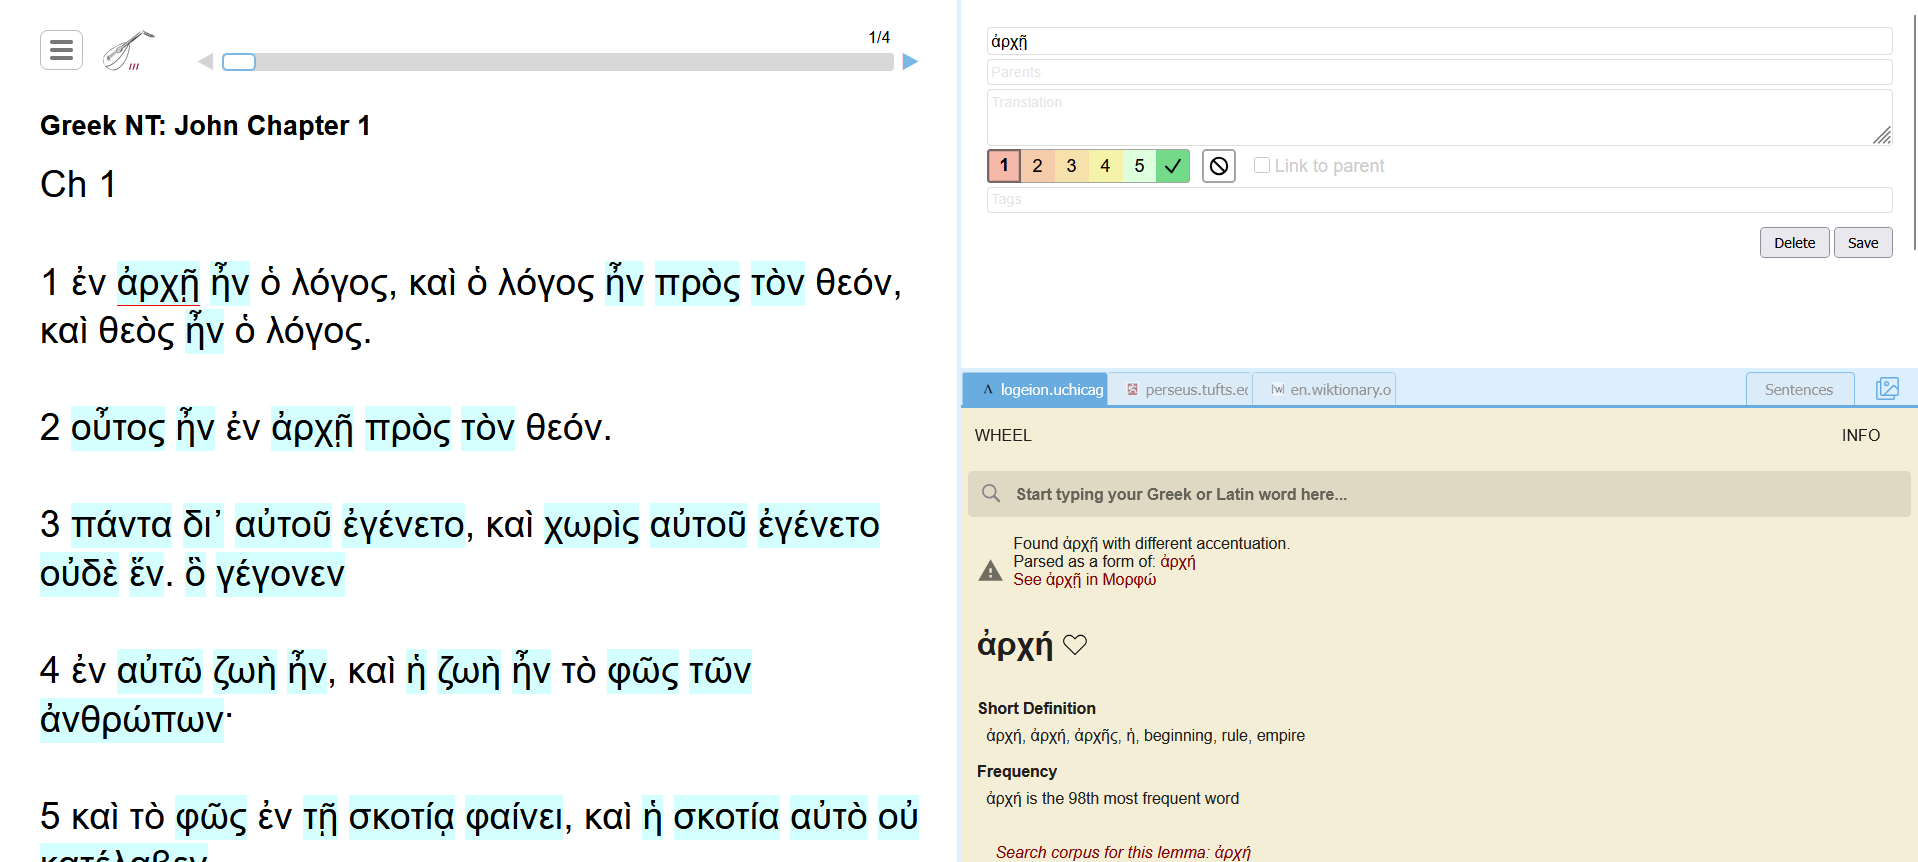Set term status to ignored
Image resolution: width=1918 pixels, height=862 pixels.
click(1218, 166)
